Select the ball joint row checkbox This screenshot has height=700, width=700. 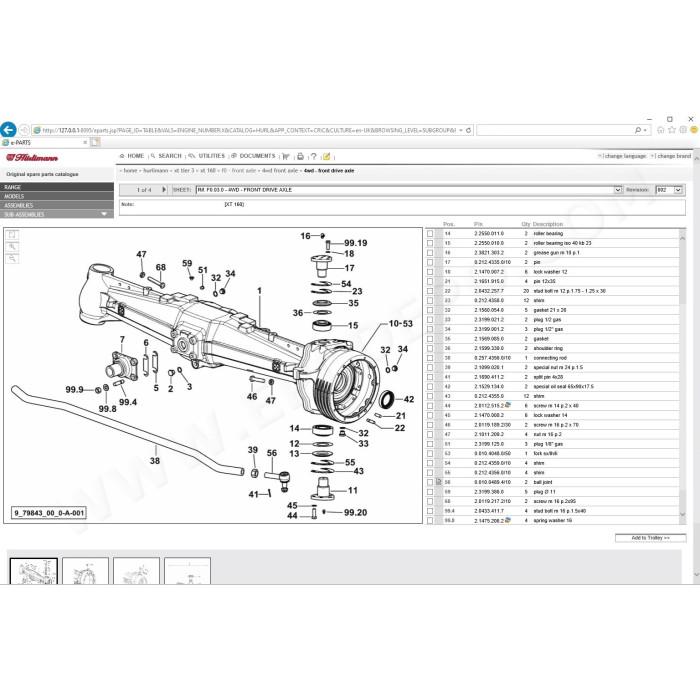pyautogui.click(x=430, y=482)
